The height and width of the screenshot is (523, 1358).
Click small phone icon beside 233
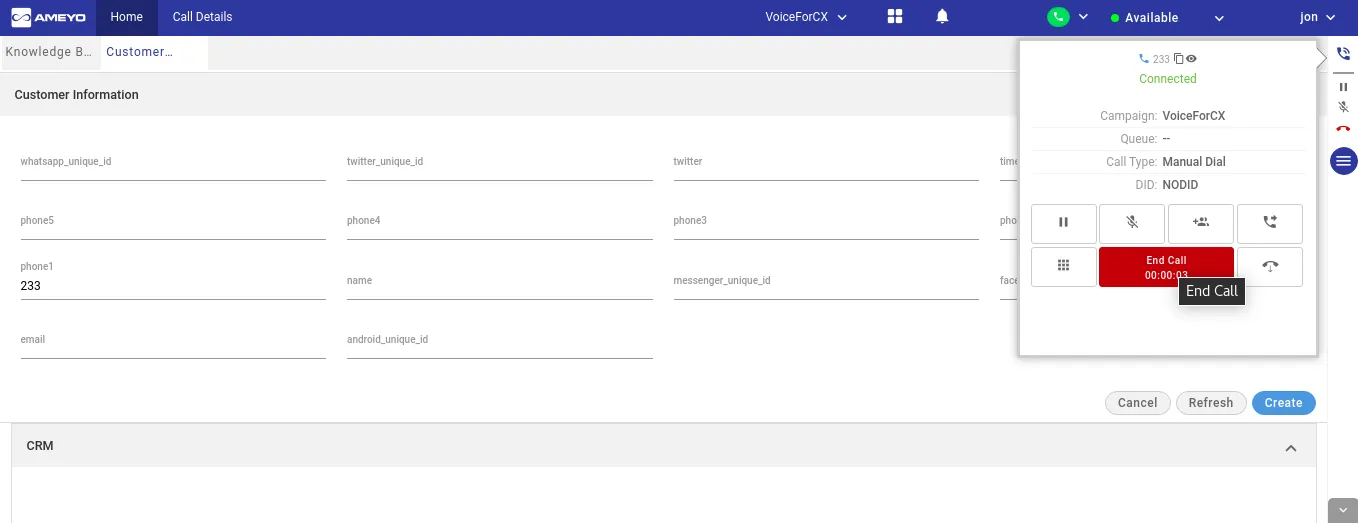point(1144,59)
